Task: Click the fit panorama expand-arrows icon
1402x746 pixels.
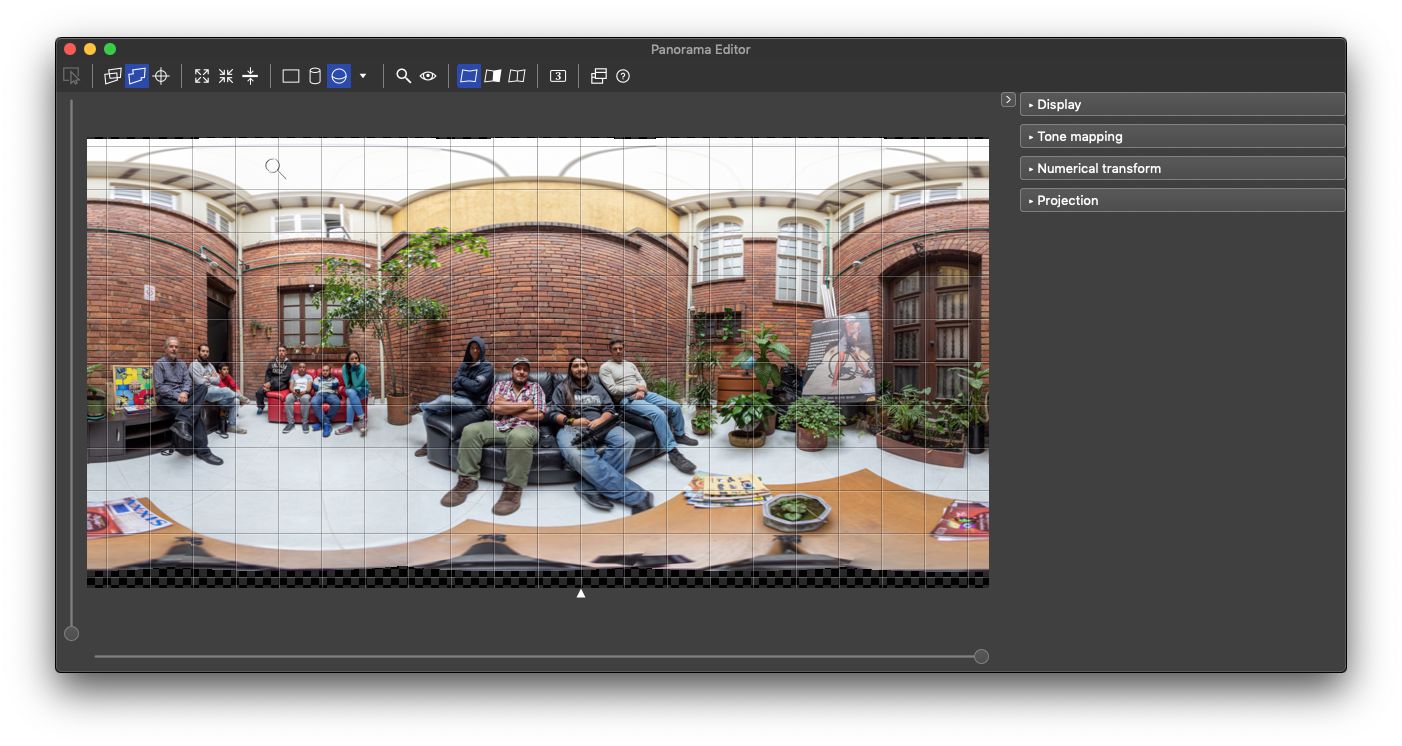Action: click(202, 76)
